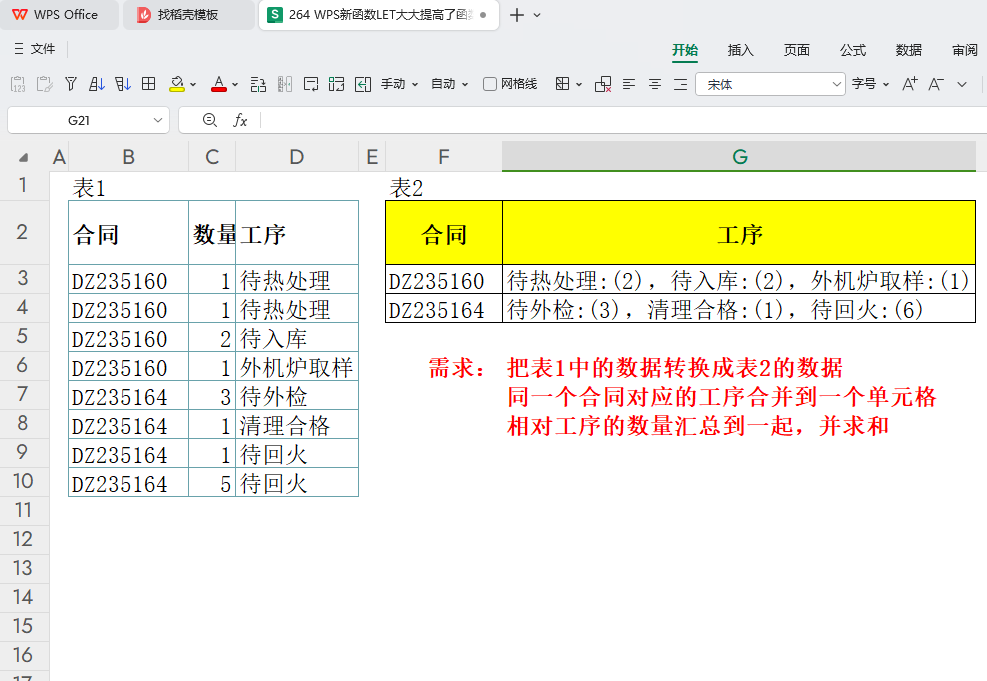Open the 文件 menu
Viewport: 987px width, 681px height.
(x=35, y=48)
